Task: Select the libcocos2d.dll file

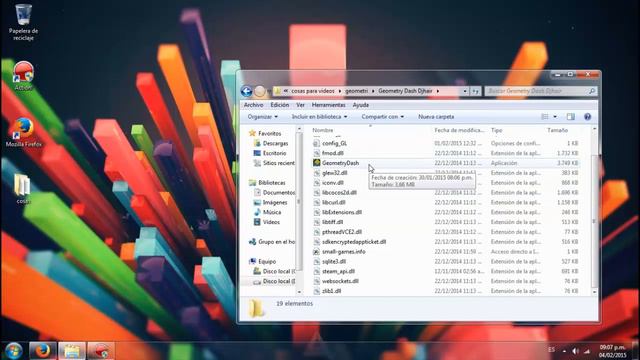Action: click(339, 192)
